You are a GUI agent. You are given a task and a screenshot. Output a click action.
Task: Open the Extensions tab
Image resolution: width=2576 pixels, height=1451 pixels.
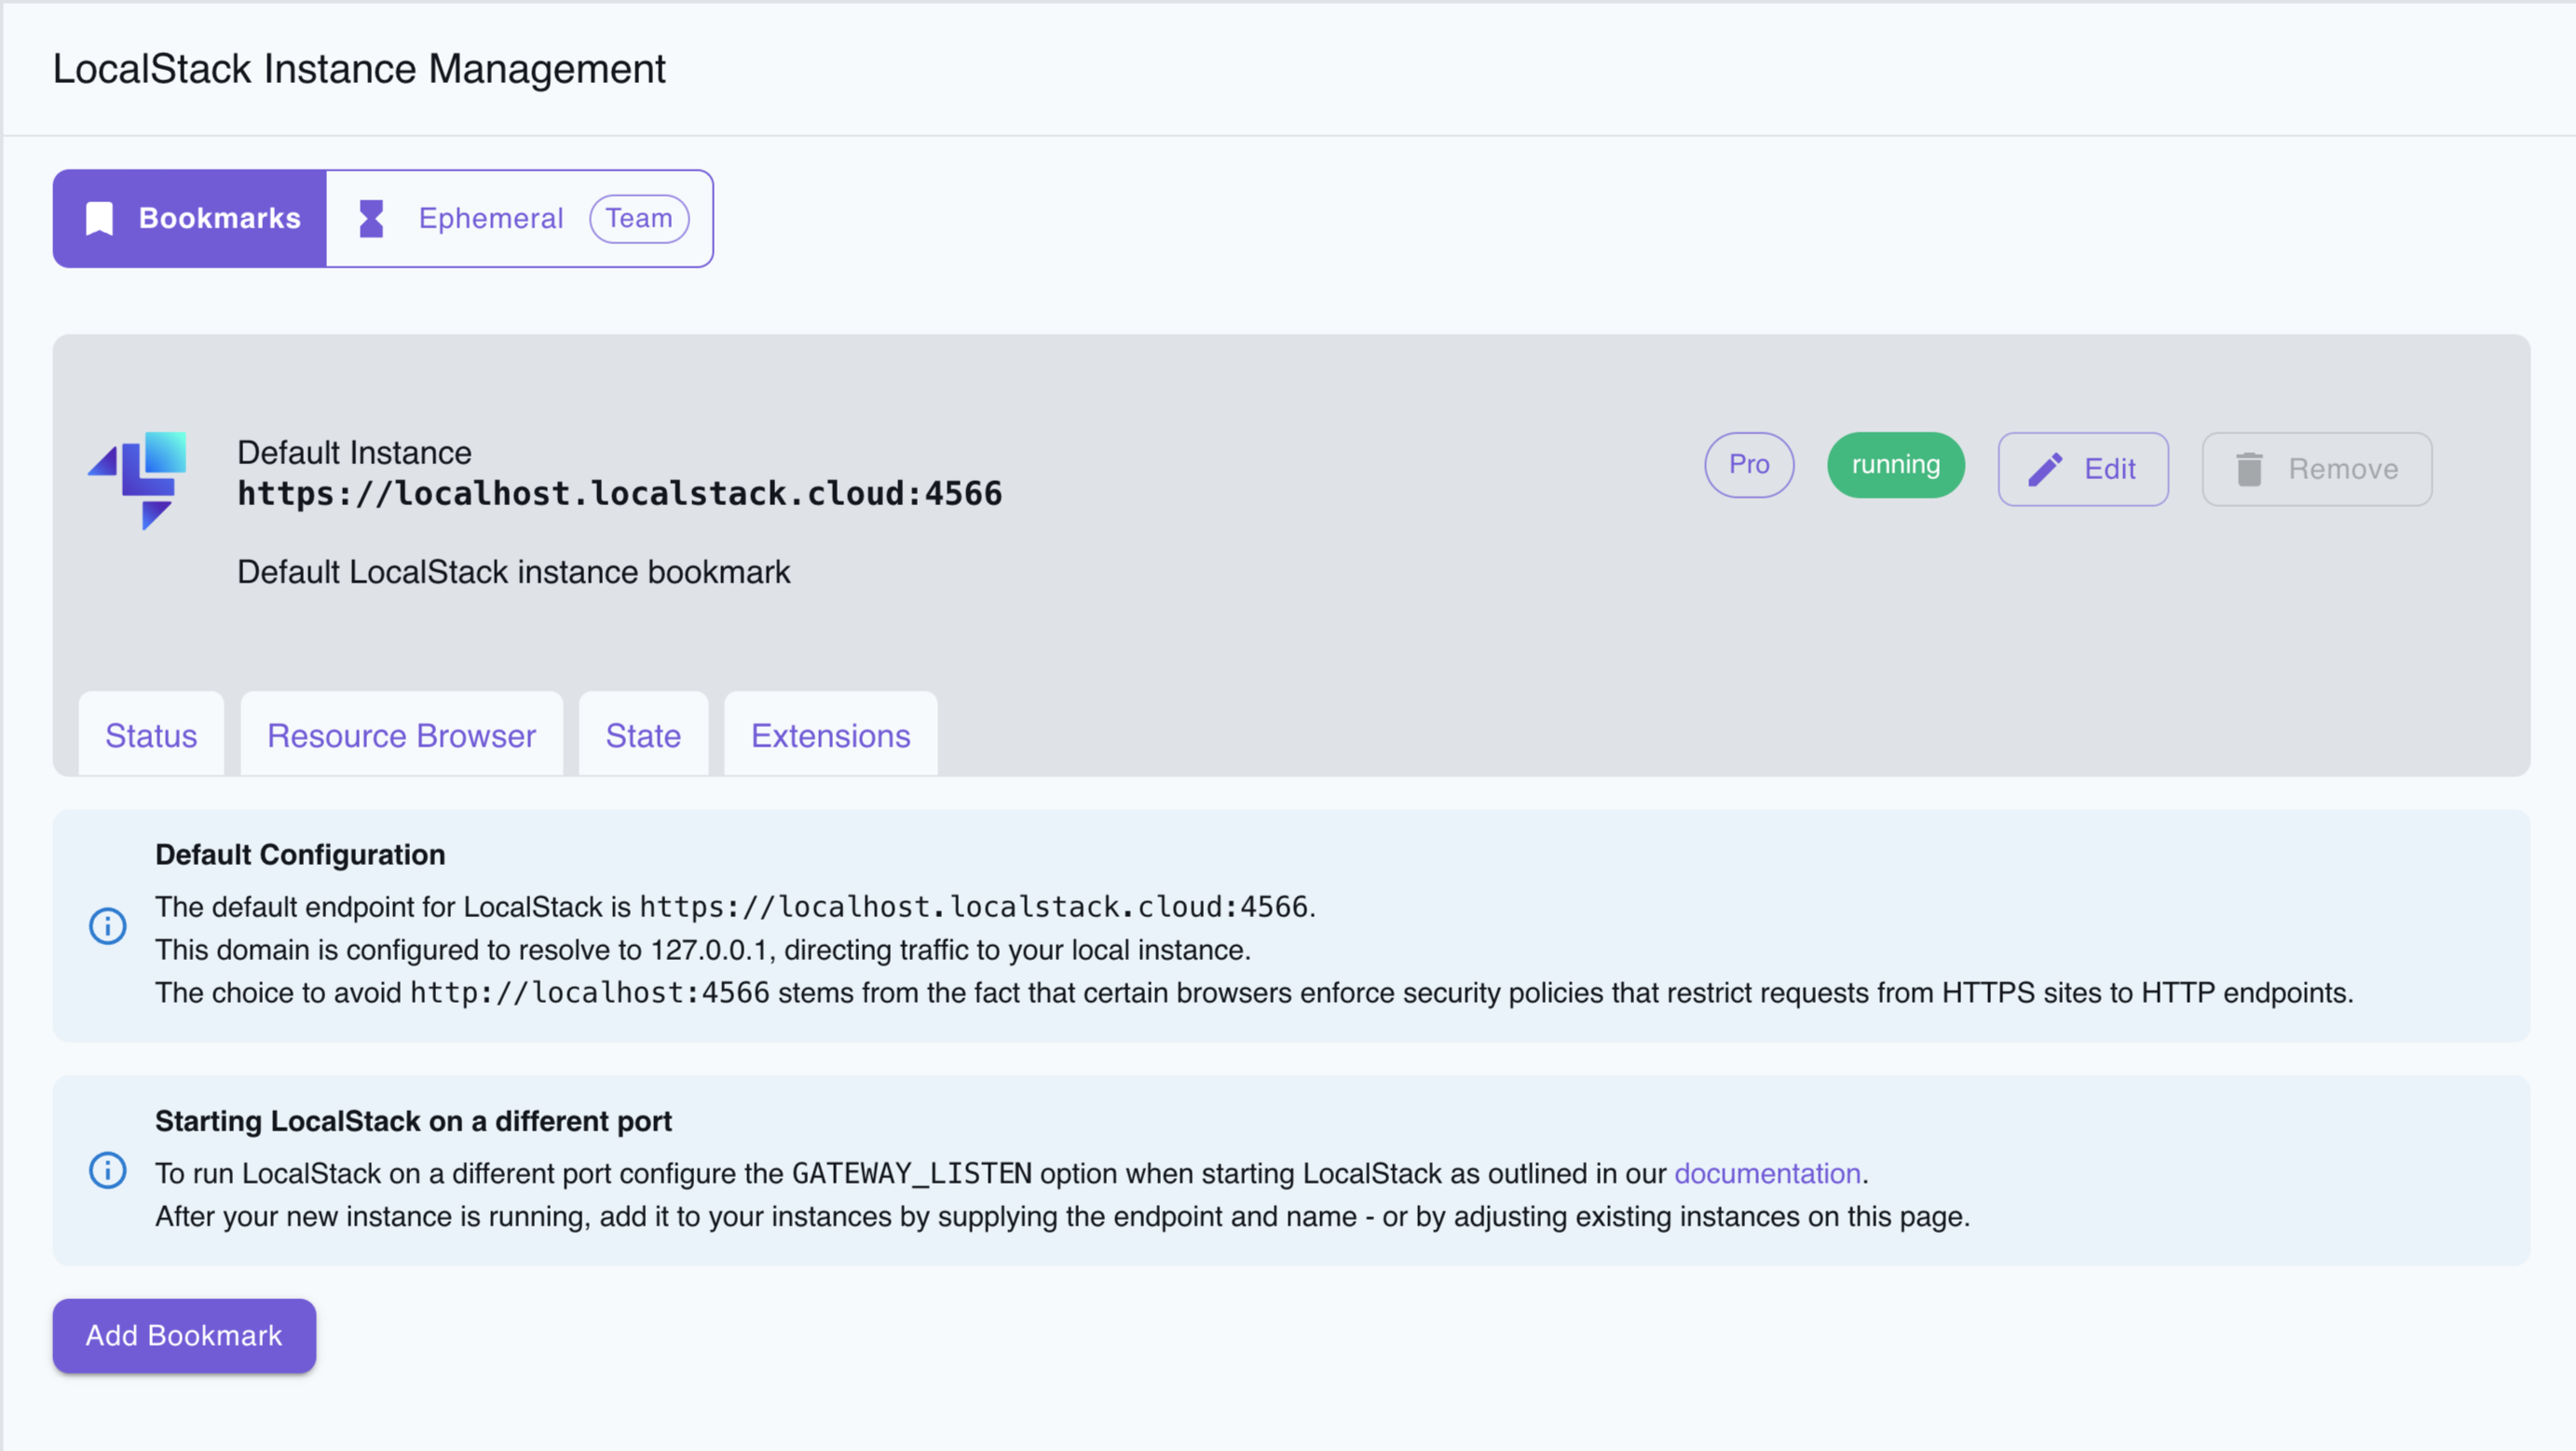point(830,735)
